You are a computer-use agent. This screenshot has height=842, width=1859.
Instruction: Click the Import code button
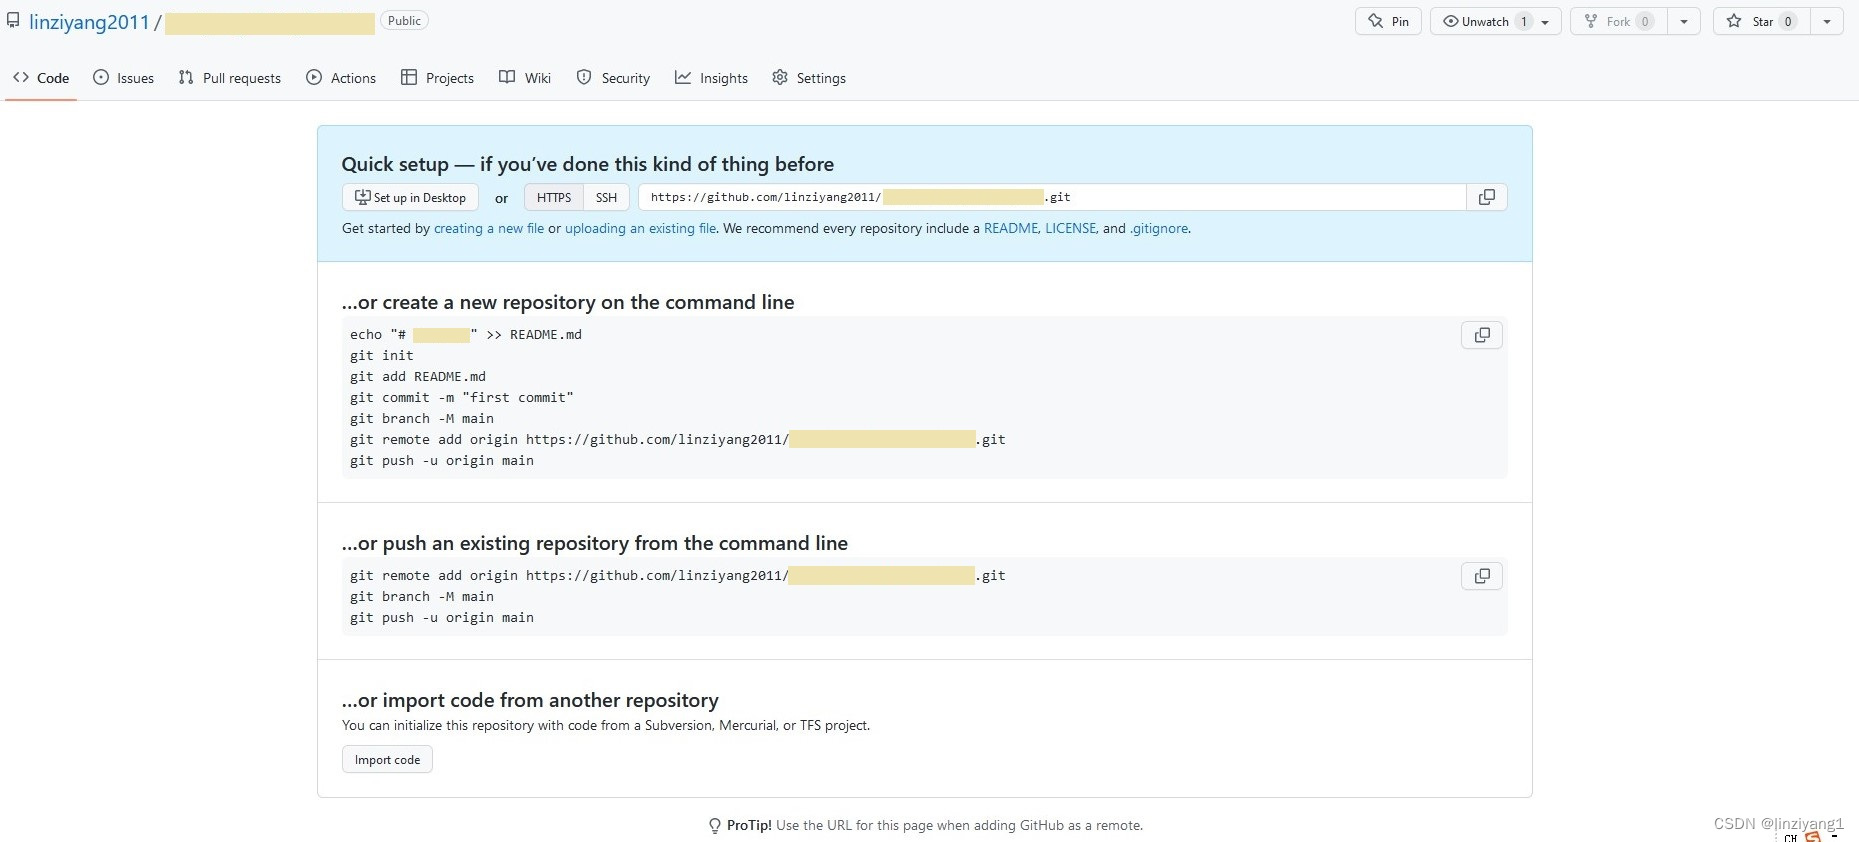[x=387, y=759]
